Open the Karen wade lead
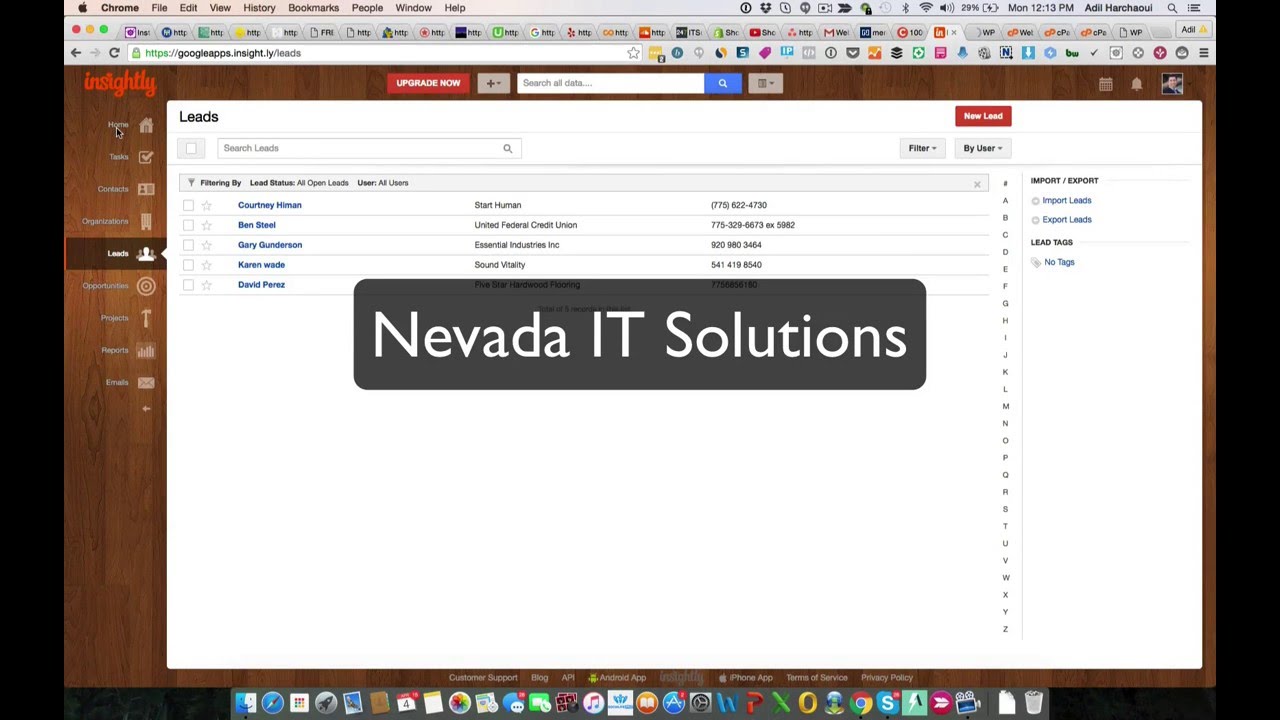This screenshot has width=1280, height=720. 261,265
